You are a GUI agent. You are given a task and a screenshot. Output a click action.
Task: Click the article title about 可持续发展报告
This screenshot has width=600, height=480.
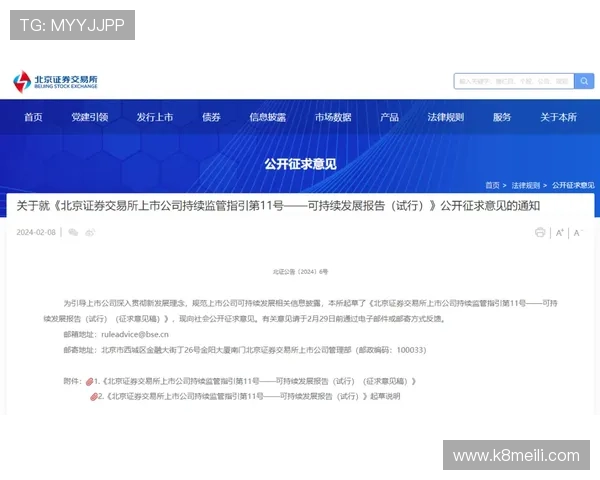tap(278, 206)
